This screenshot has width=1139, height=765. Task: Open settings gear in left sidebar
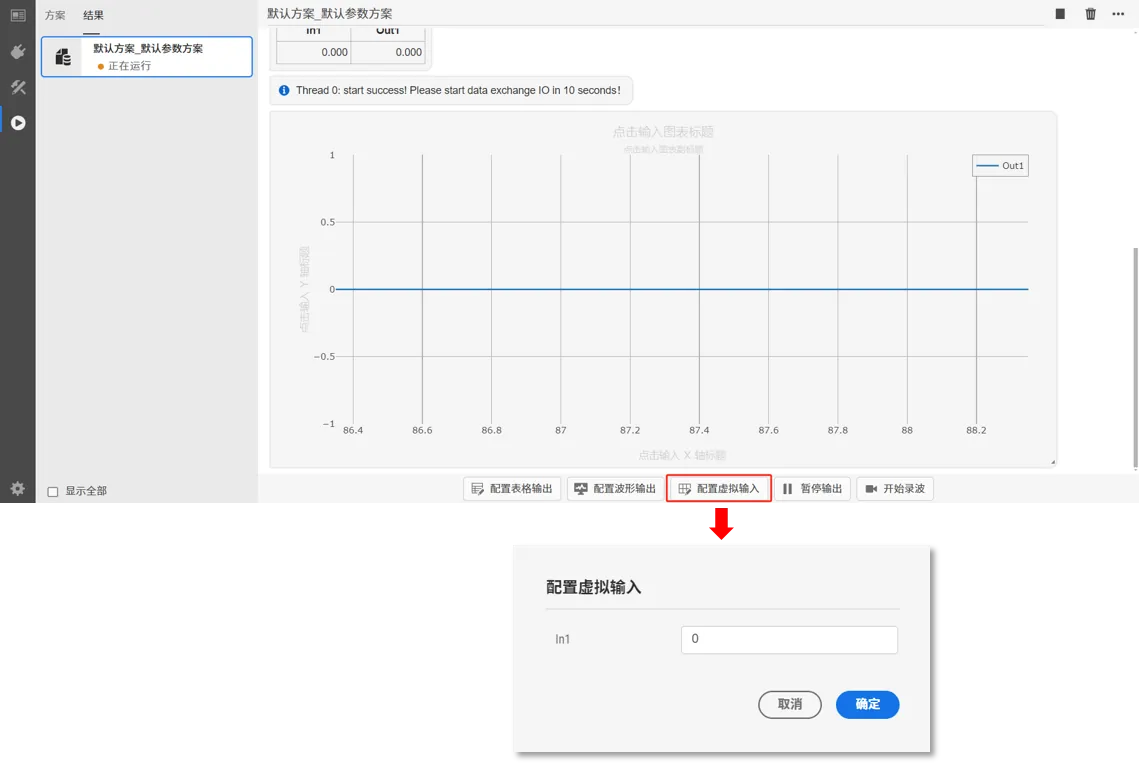(x=17, y=489)
